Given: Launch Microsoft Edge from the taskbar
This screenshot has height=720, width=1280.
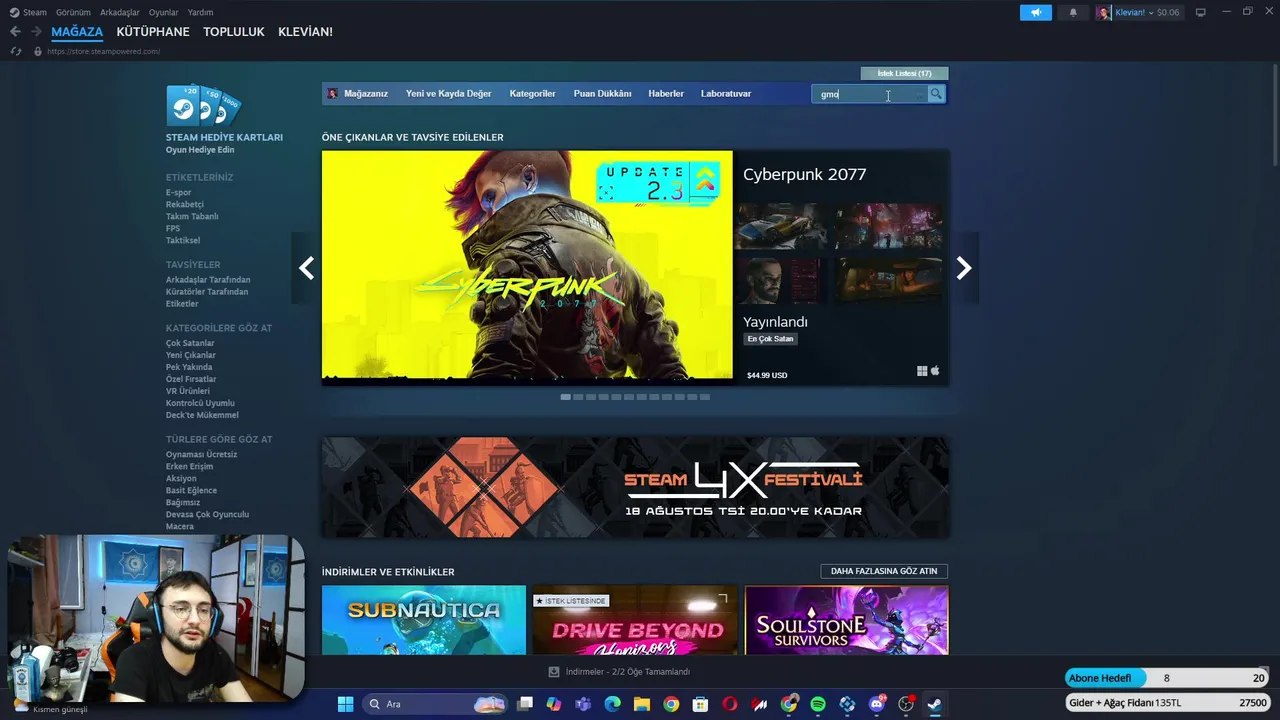Looking at the screenshot, I should pyautogui.click(x=612, y=704).
